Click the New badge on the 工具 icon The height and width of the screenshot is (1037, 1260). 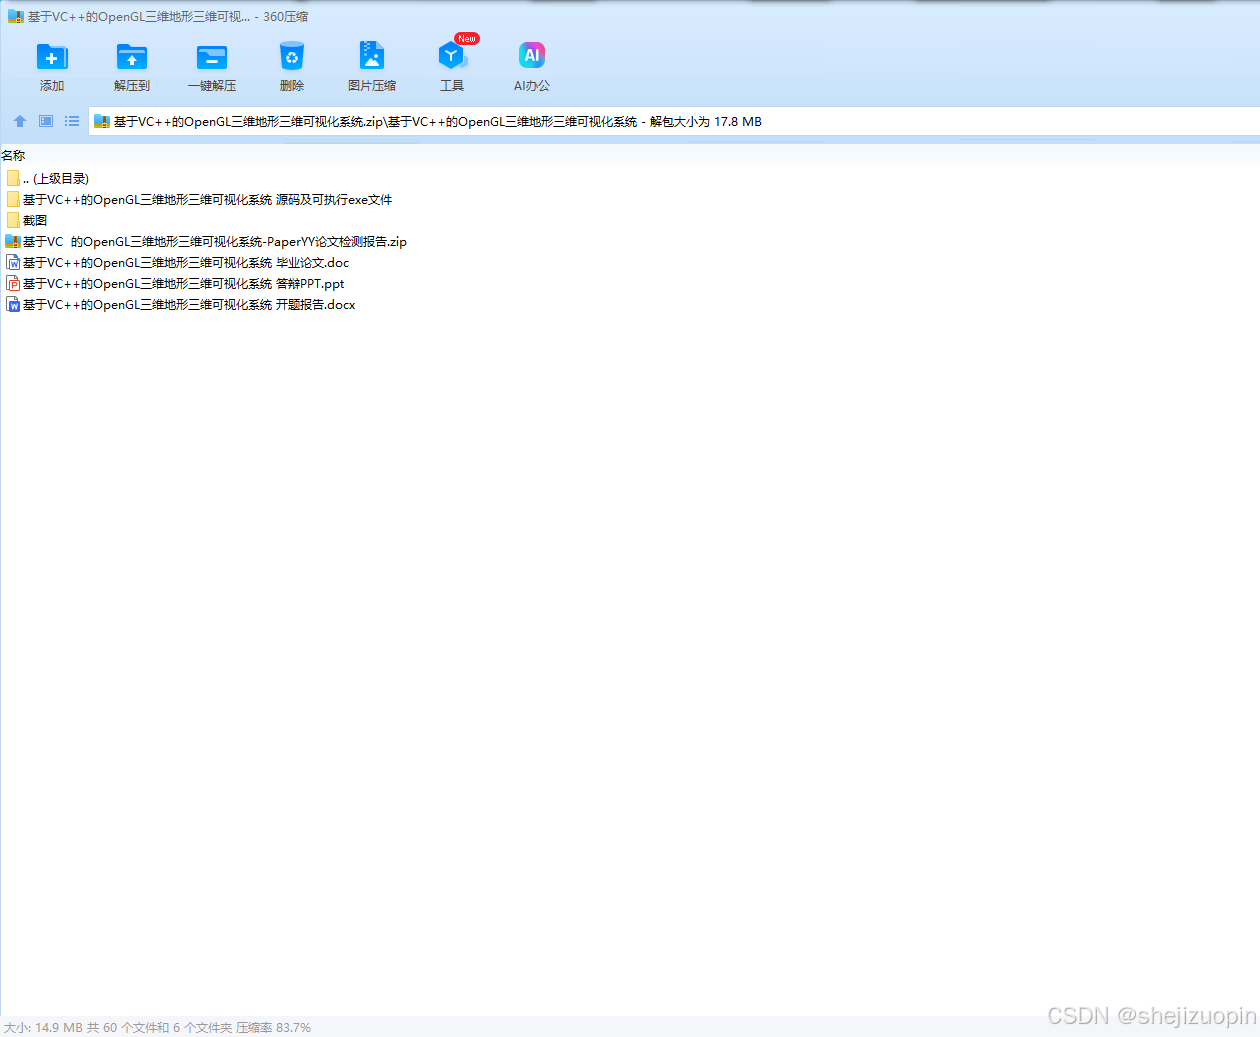point(465,38)
